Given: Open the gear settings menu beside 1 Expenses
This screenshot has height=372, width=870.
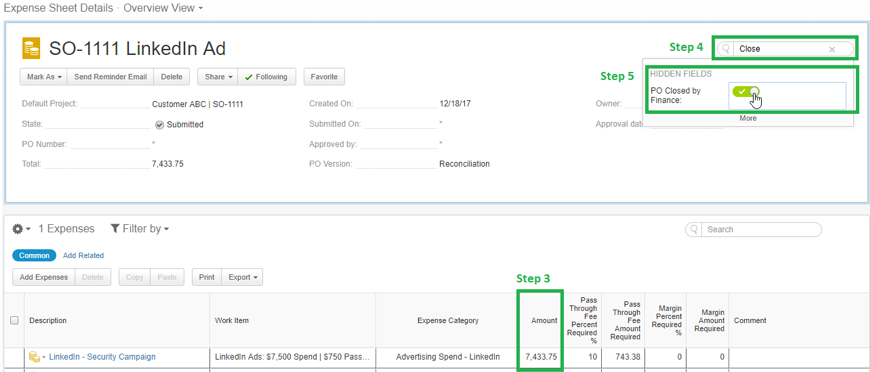Looking at the screenshot, I should click(21, 229).
